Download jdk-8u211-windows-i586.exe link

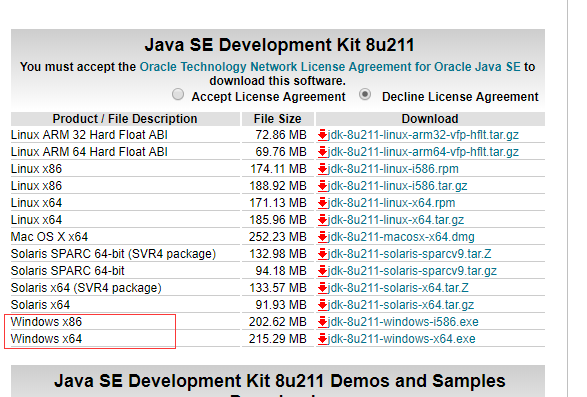pos(403,322)
